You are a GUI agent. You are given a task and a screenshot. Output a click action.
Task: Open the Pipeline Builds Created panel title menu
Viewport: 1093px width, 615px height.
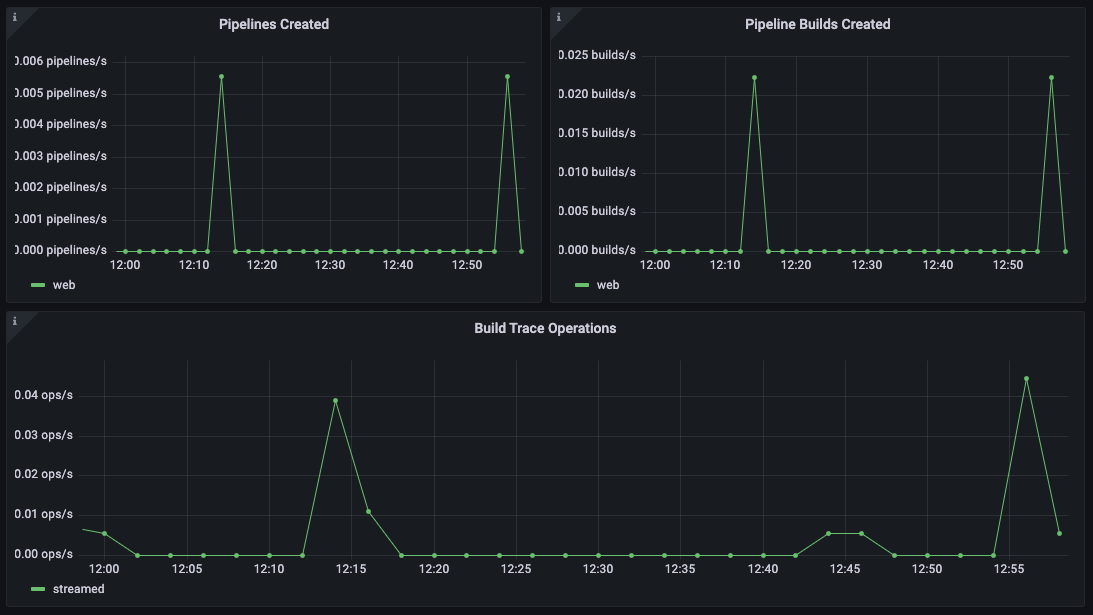click(818, 23)
